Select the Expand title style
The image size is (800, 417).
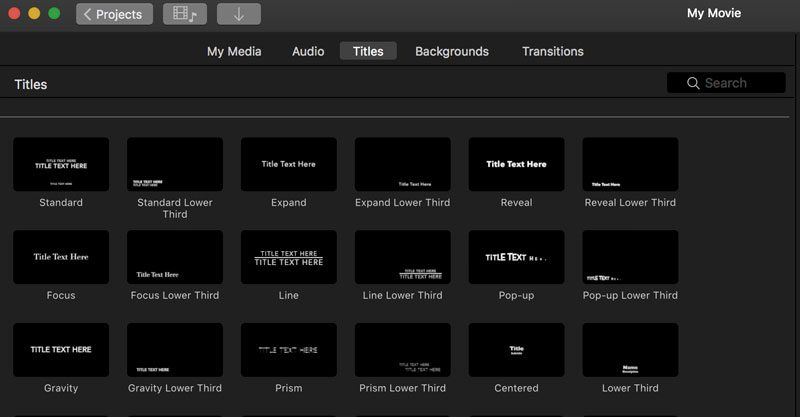[x=289, y=164]
